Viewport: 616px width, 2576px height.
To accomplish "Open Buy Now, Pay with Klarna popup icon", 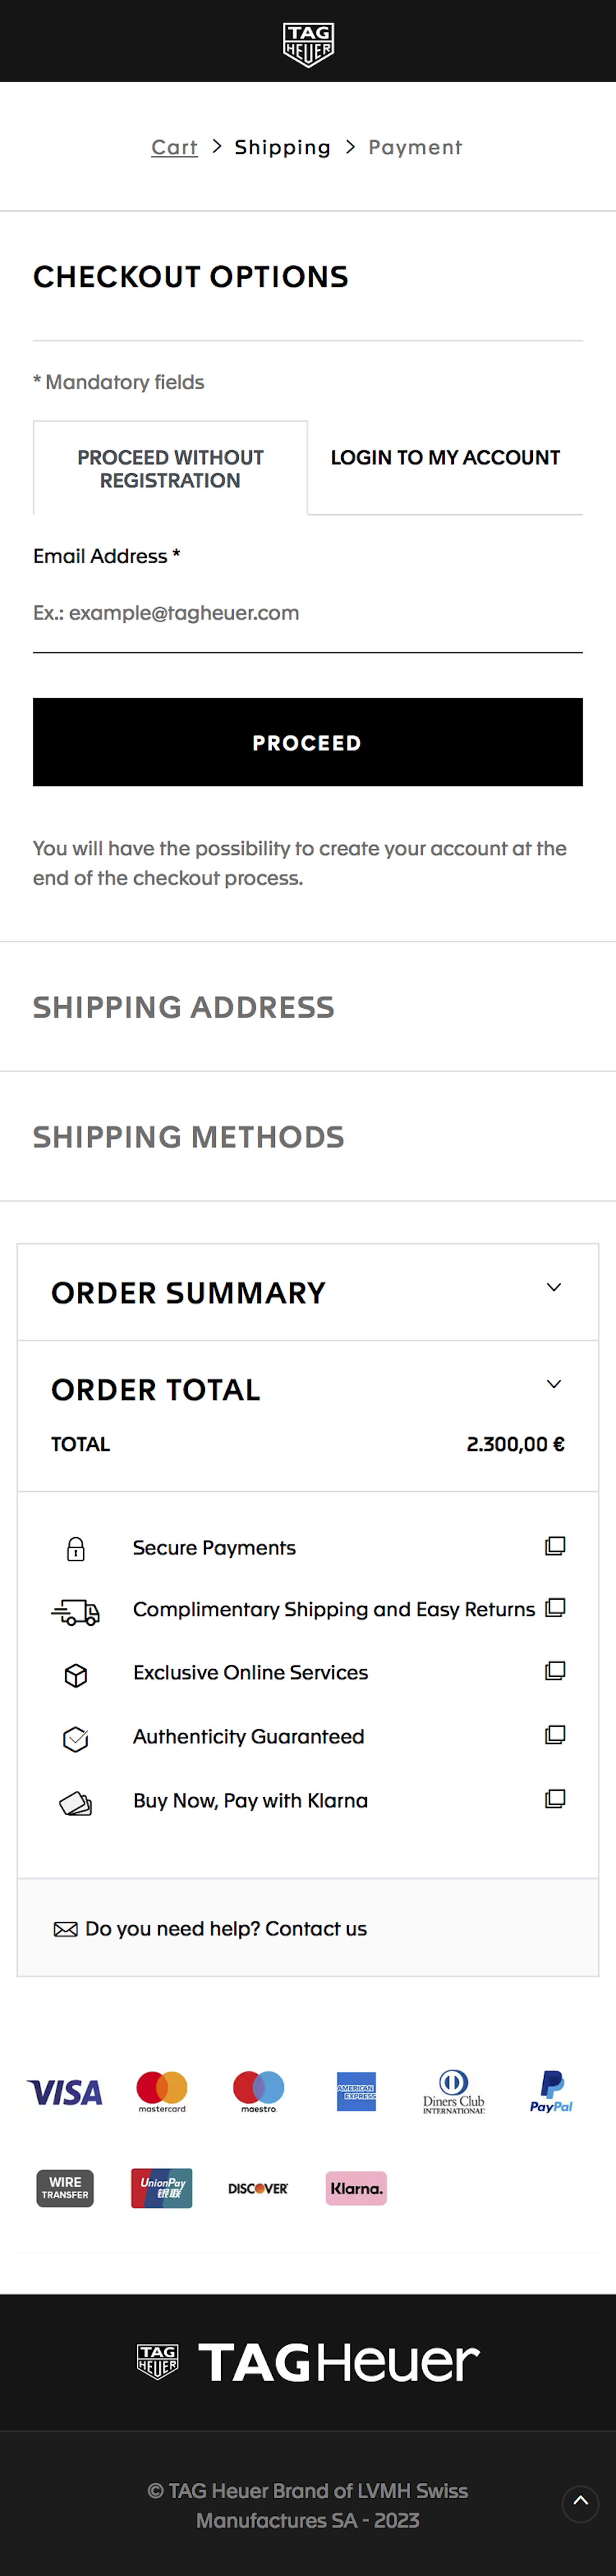I will (555, 1799).
